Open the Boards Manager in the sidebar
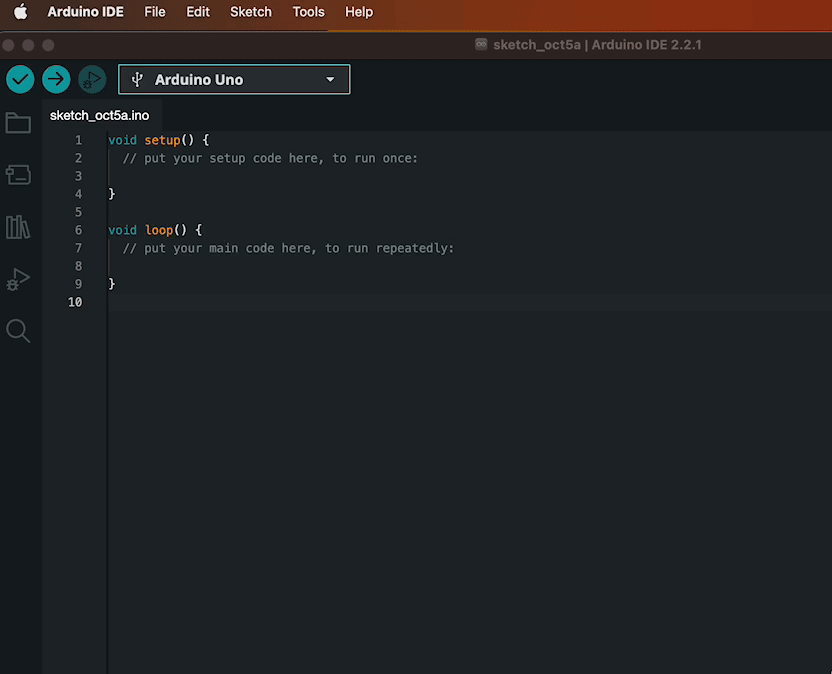This screenshot has height=674, width=832. click(18, 175)
